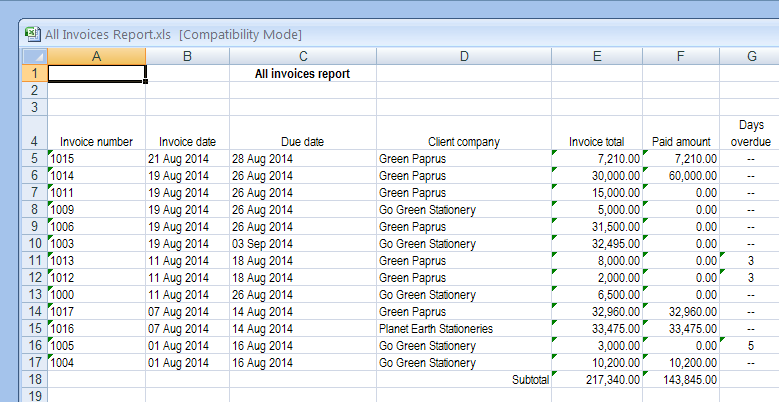Select column B header
This screenshot has height=402, width=779.
pyautogui.click(x=187, y=56)
